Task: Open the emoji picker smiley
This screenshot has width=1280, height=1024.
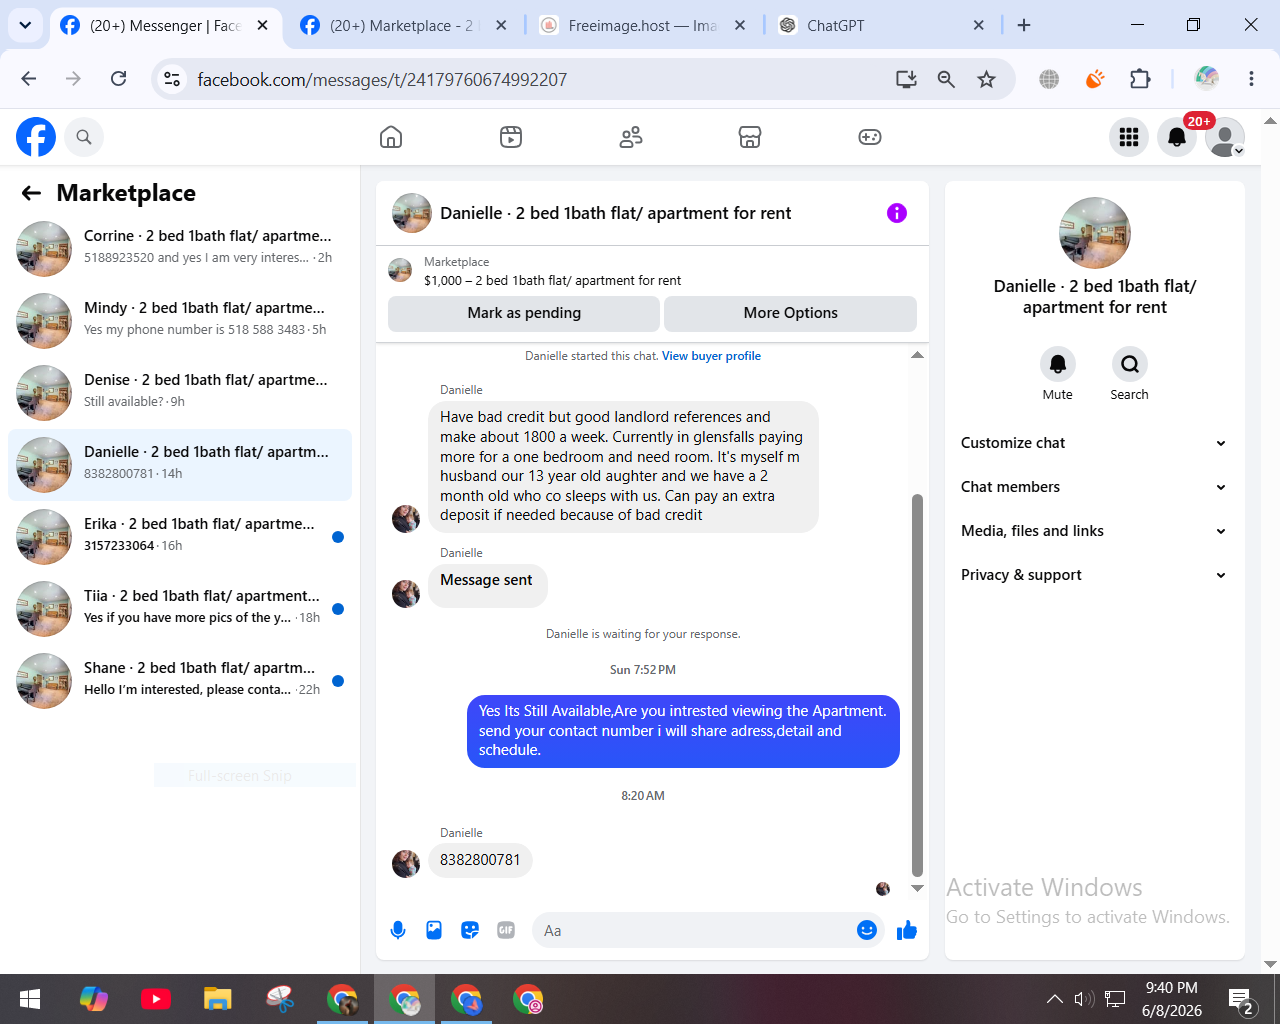Action: point(867,930)
